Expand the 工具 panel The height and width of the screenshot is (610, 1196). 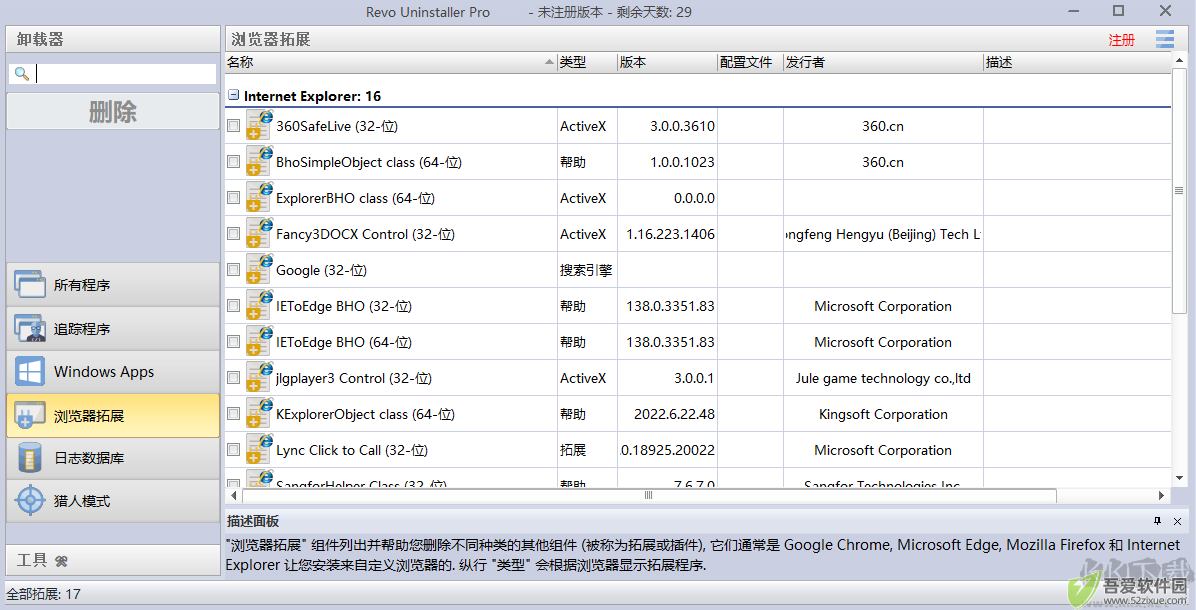(113, 560)
